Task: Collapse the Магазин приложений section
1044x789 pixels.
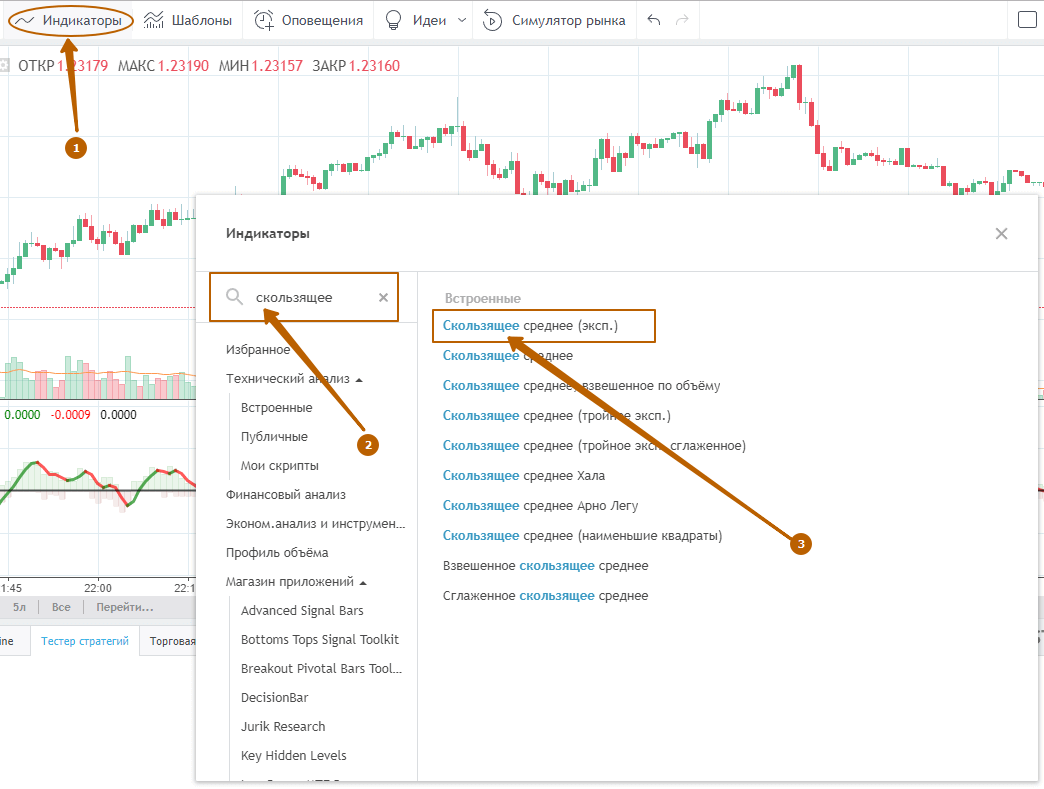Action: click(x=365, y=581)
